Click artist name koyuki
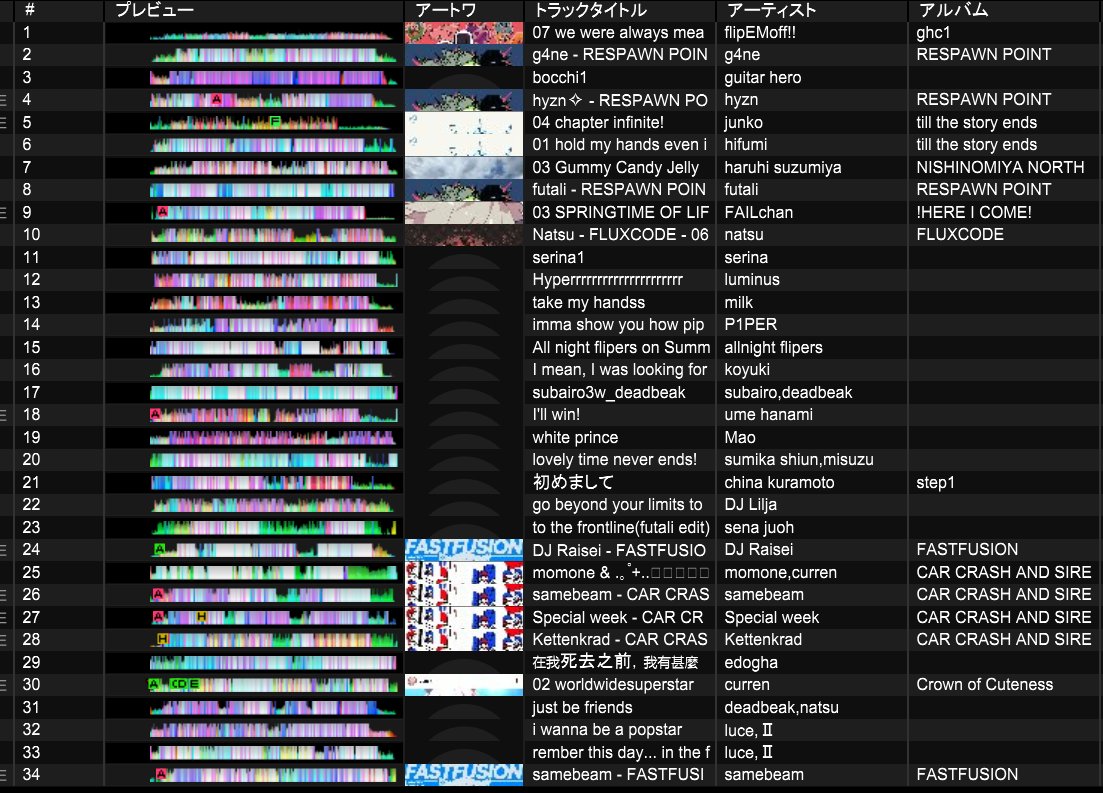 pos(747,369)
